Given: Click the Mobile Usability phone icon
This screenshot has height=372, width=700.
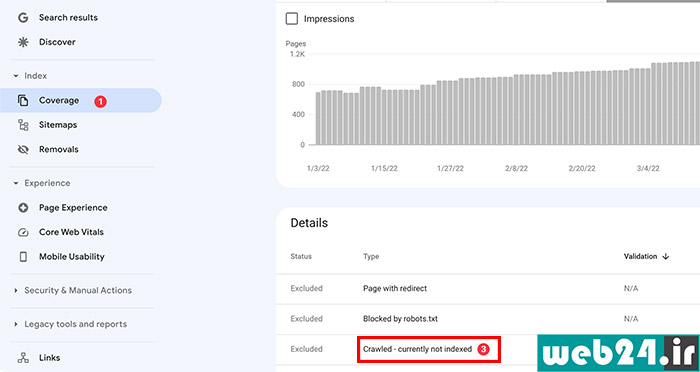Looking at the screenshot, I should (x=23, y=257).
